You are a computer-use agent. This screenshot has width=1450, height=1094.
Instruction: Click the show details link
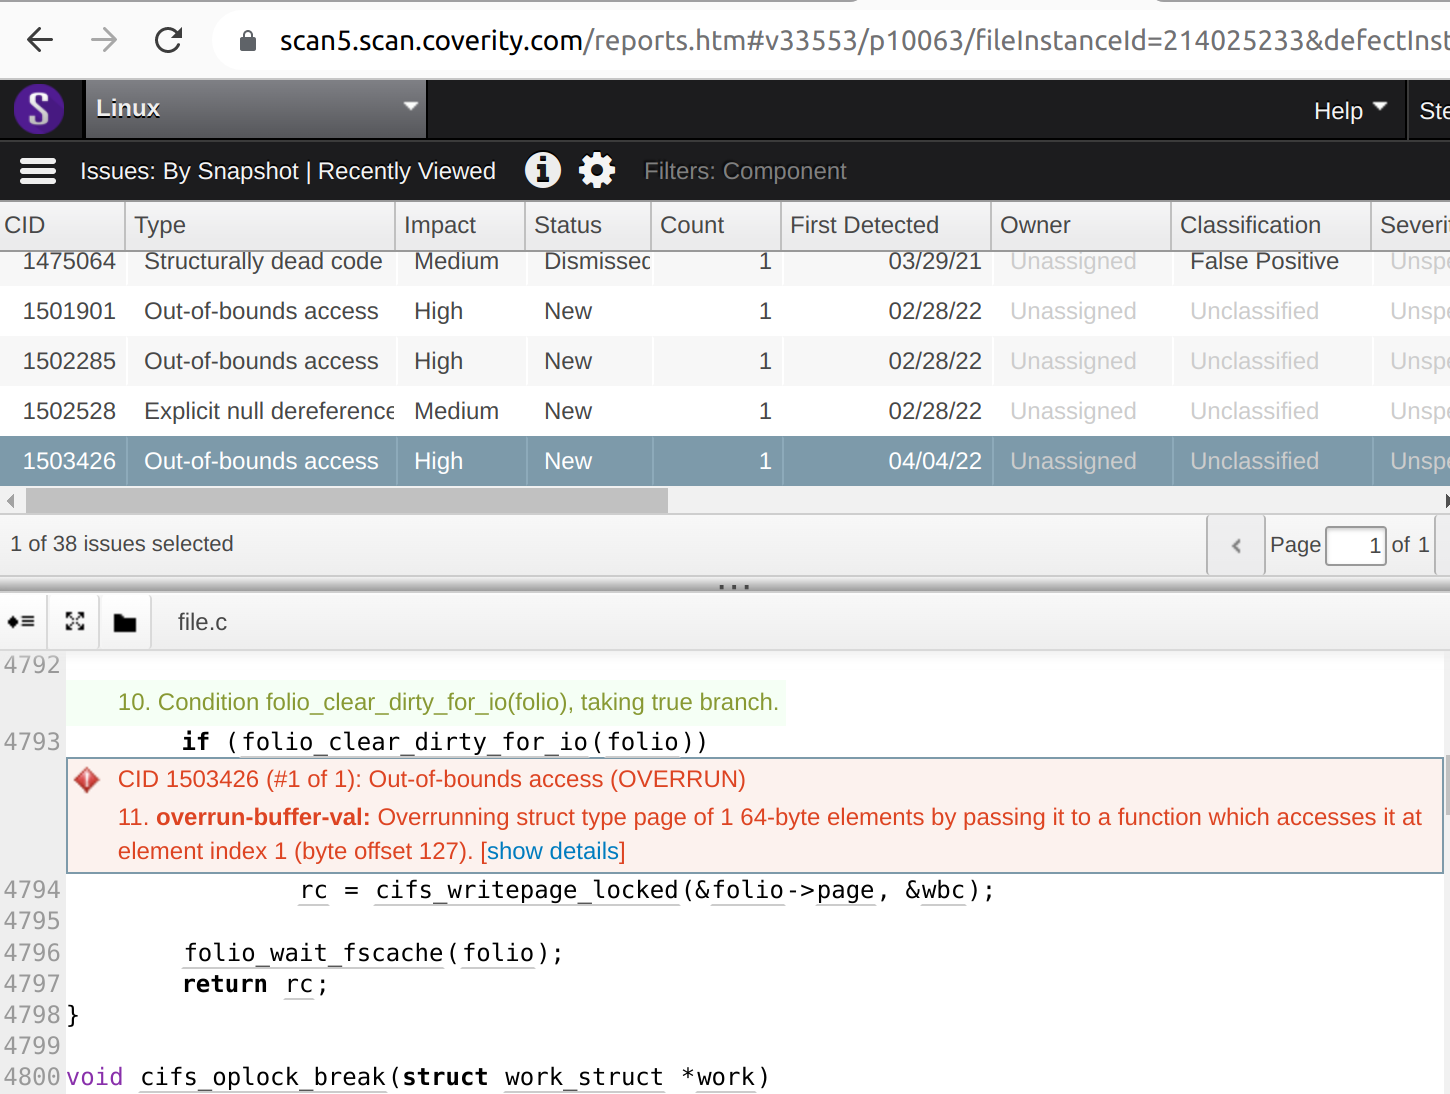click(x=553, y=851)
